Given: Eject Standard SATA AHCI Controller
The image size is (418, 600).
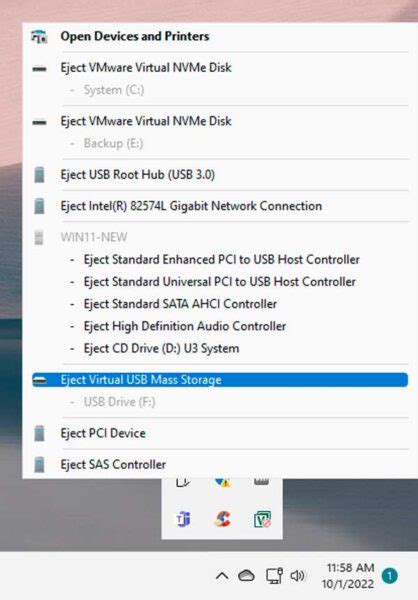Looking at the screenshot, I should [x=180, y=304].
